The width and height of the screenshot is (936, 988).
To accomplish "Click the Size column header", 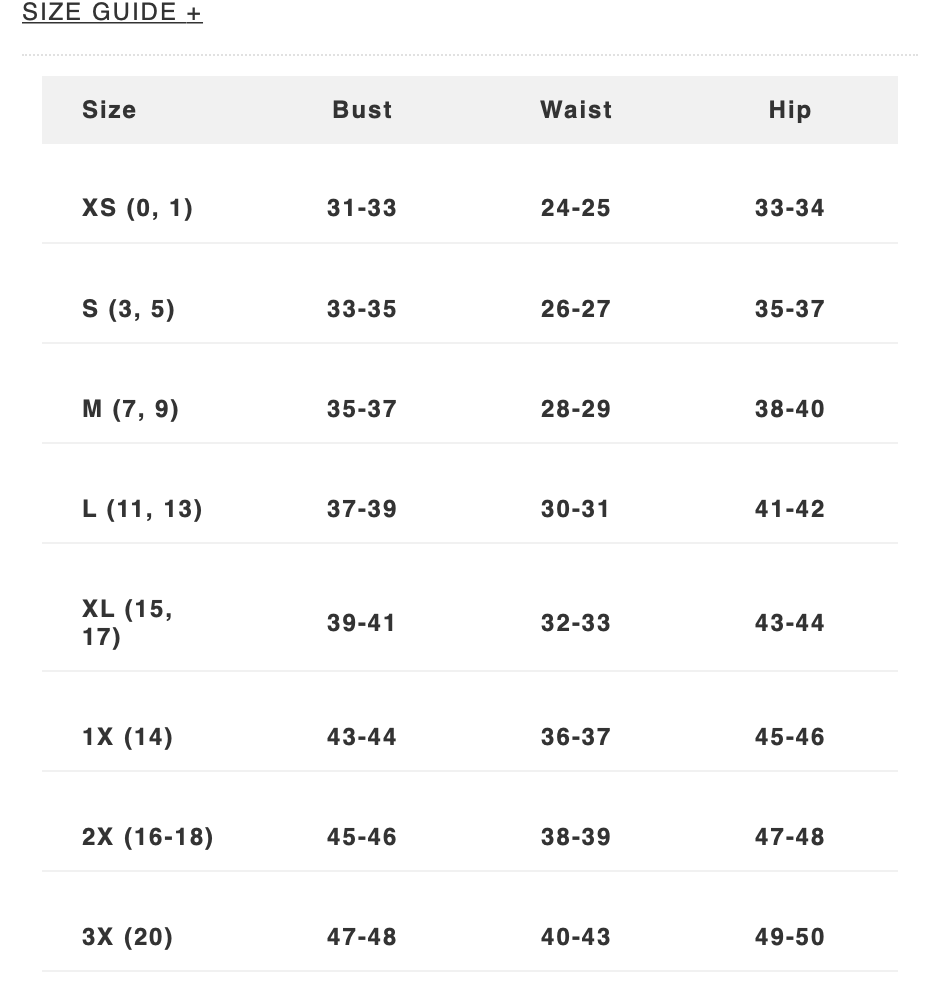I will coord(109,110).
